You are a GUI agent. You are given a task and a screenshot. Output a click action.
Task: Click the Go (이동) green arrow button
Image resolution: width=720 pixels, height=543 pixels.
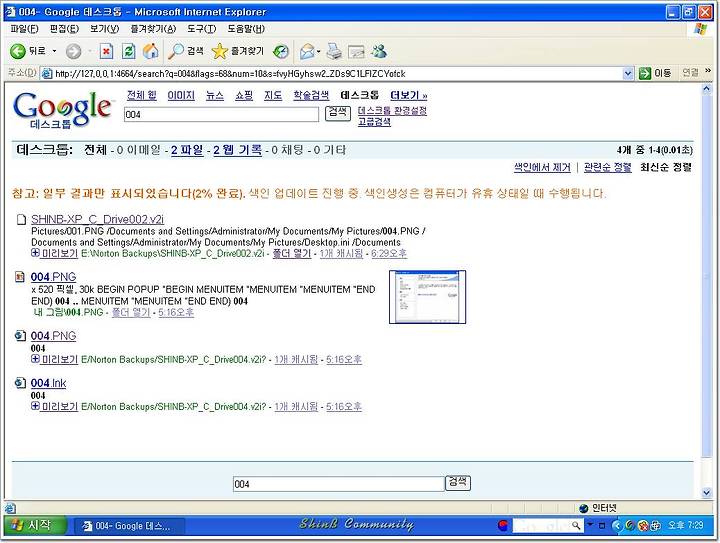[655, 73]
